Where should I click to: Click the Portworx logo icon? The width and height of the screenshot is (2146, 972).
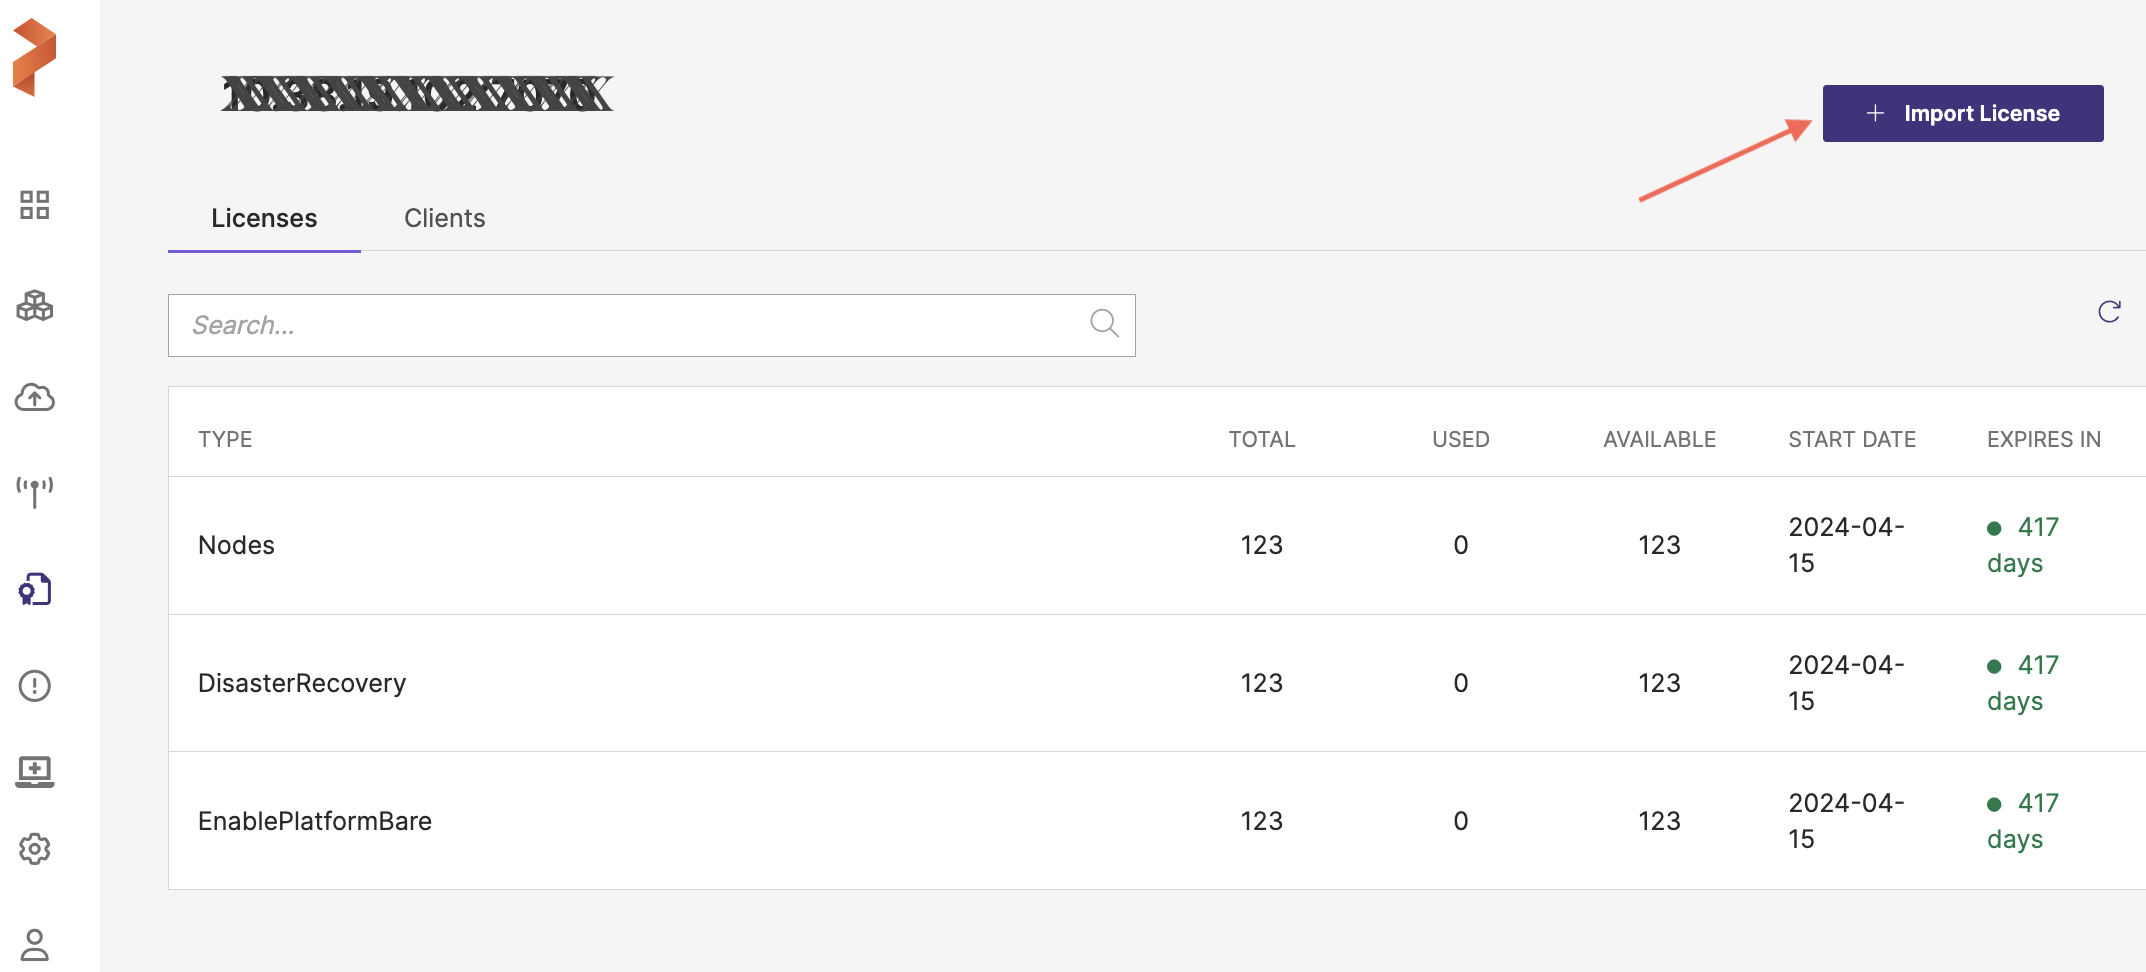click(x=34, y=57)
